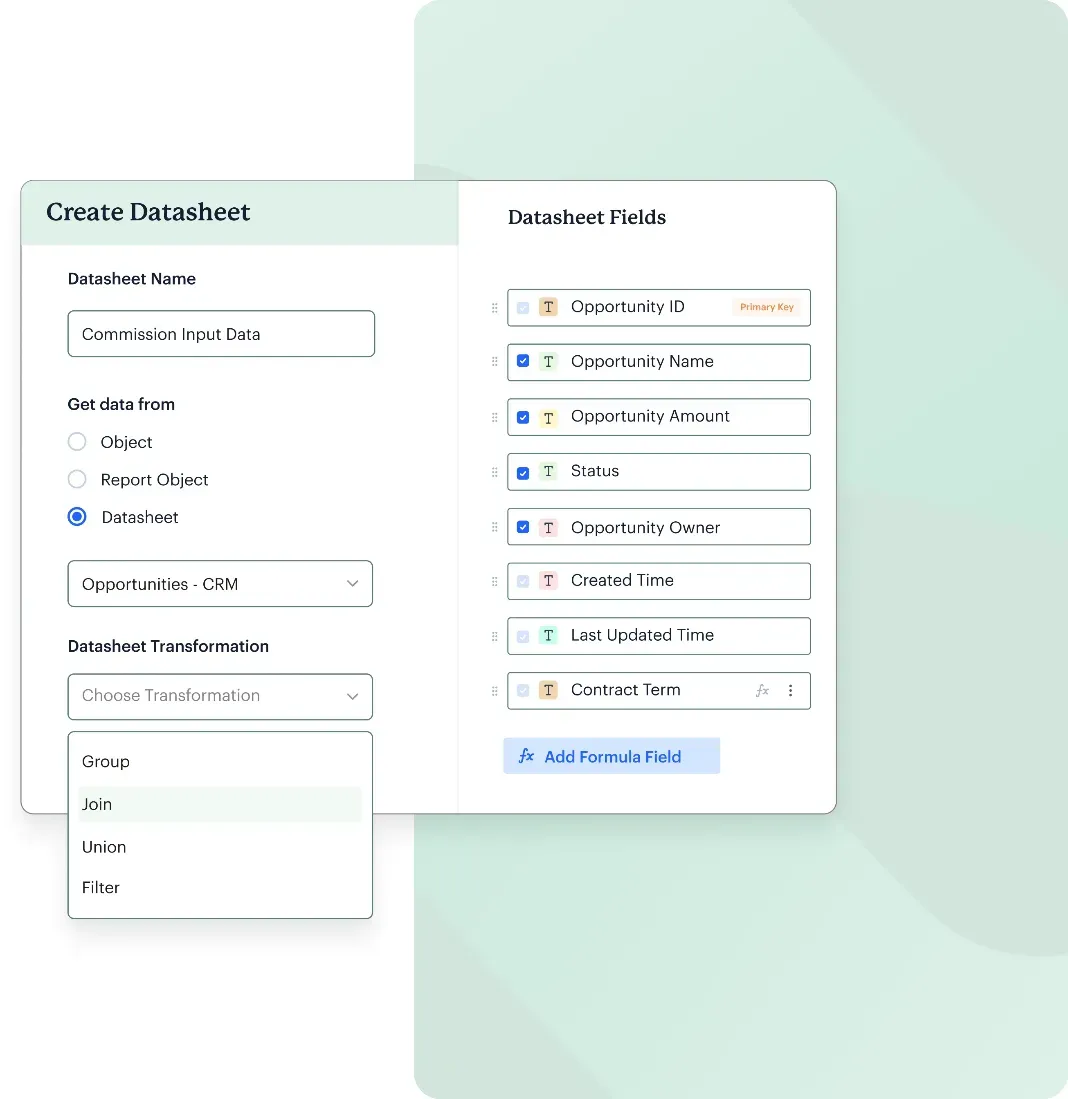The width and height of the screenshot is (1068, 1099).
Task: Grab the drag handle beside Created Time
Action: tap(494, 580)
